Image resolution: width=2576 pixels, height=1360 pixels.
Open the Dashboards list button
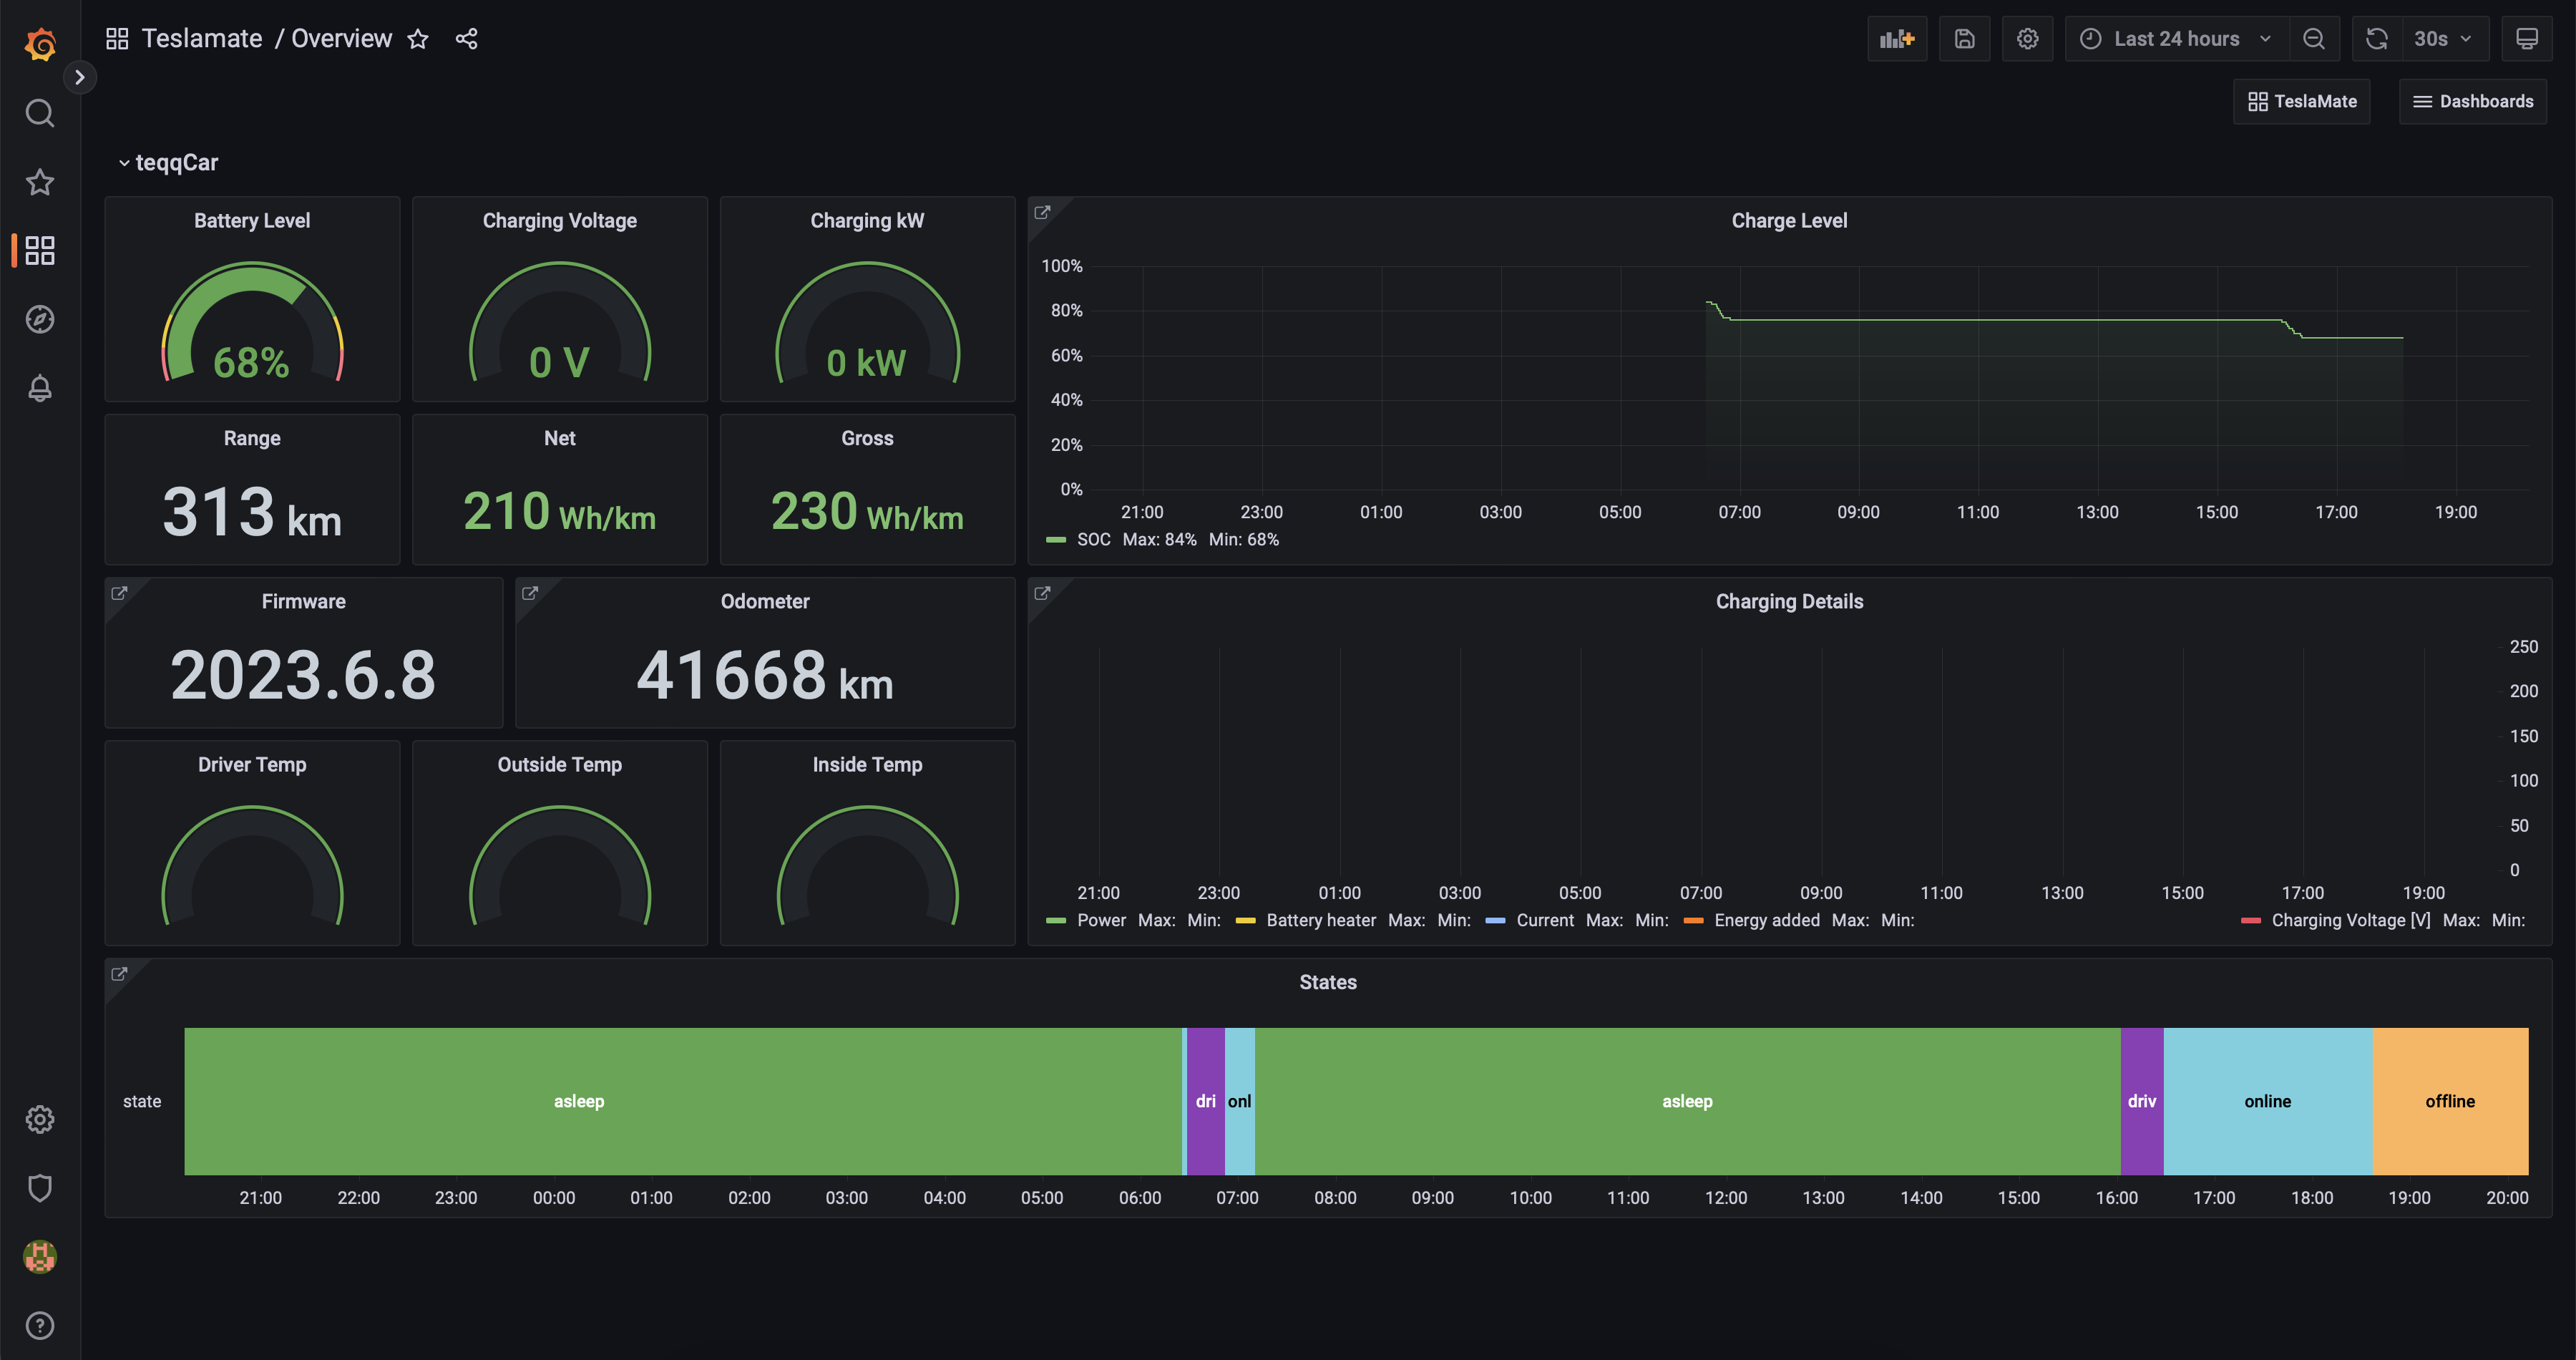click(x=2472, y=101)
